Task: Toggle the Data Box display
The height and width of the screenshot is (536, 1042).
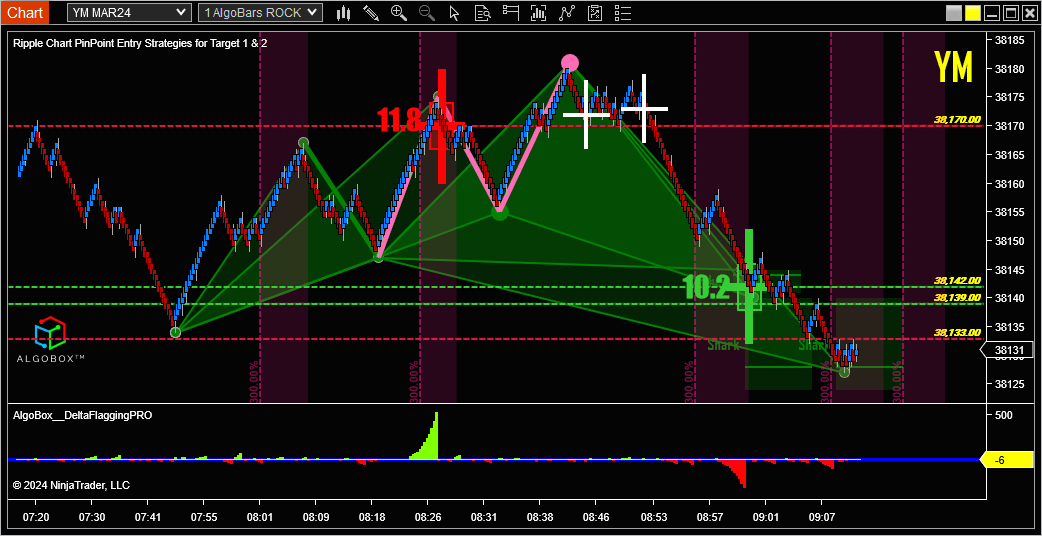Action: (483, 13)
